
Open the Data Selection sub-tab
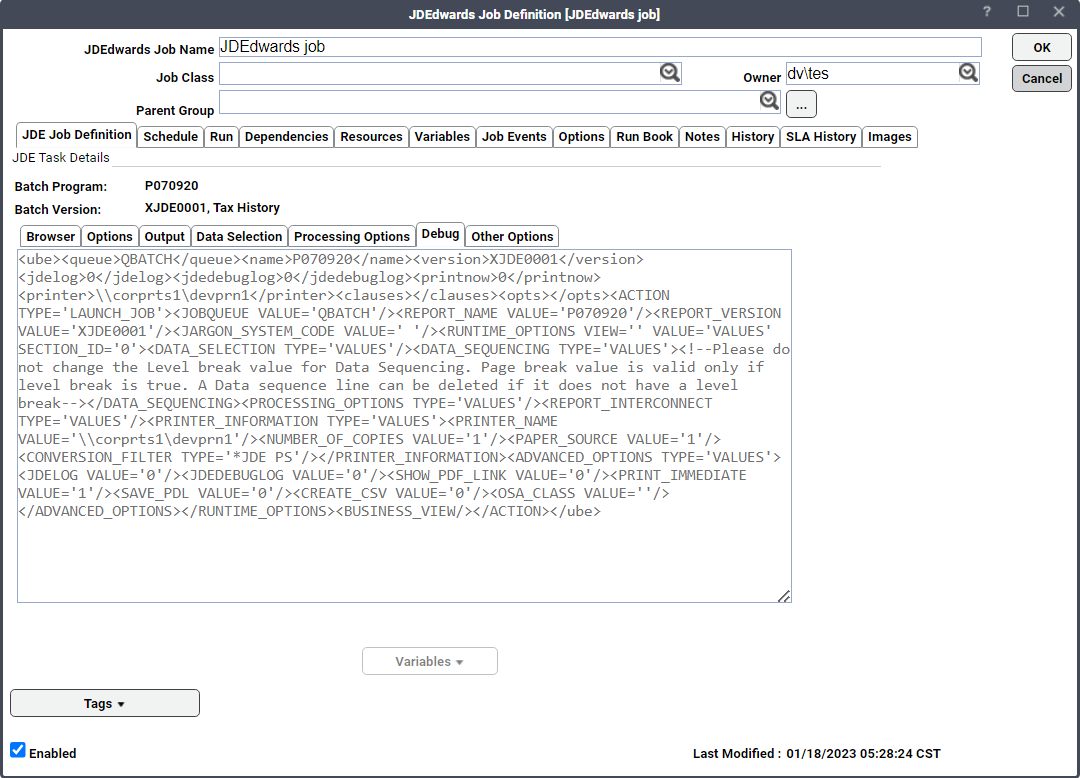click(x=239, y=236)
